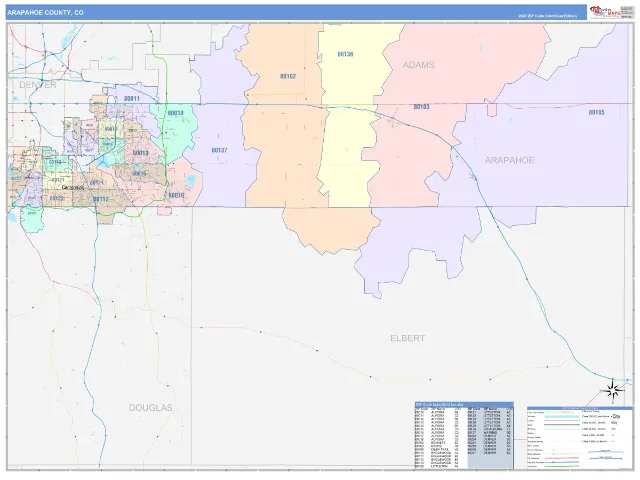The image size is (640, 480).
Task: Click the edition subtitle text in header
Action: (x=548, y=16)
